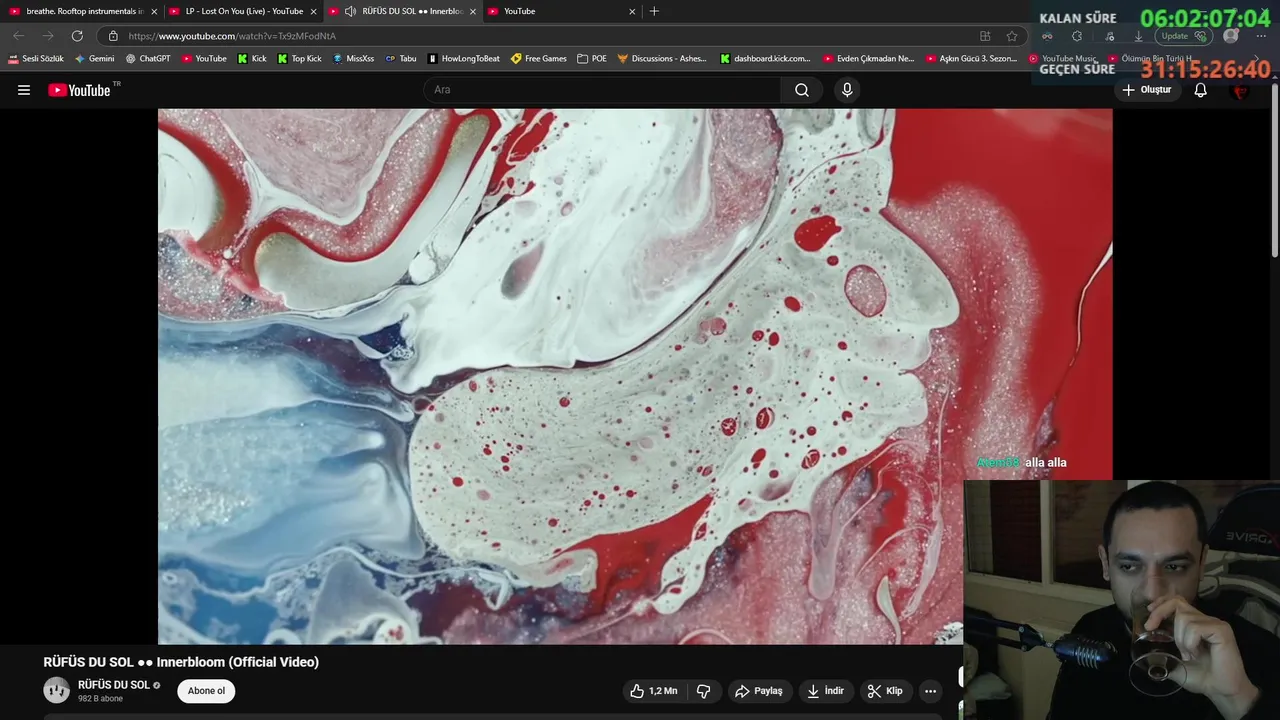Click the RÜFÜS DU SOL channel name
This screenshot has height=720, width=1280.
coord(114,685)
